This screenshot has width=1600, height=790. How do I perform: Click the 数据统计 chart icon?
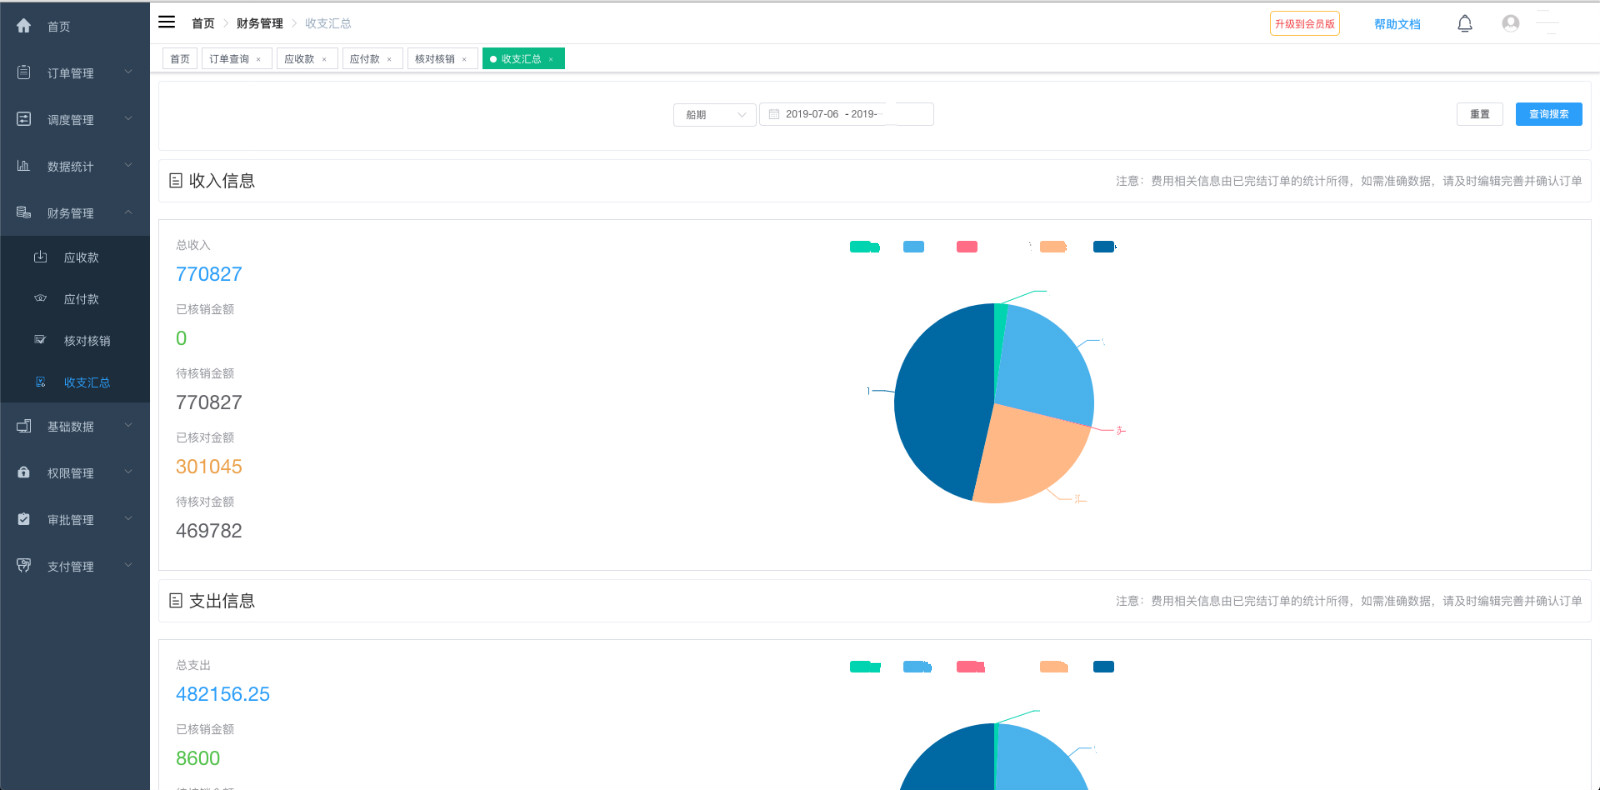(24, 166)
